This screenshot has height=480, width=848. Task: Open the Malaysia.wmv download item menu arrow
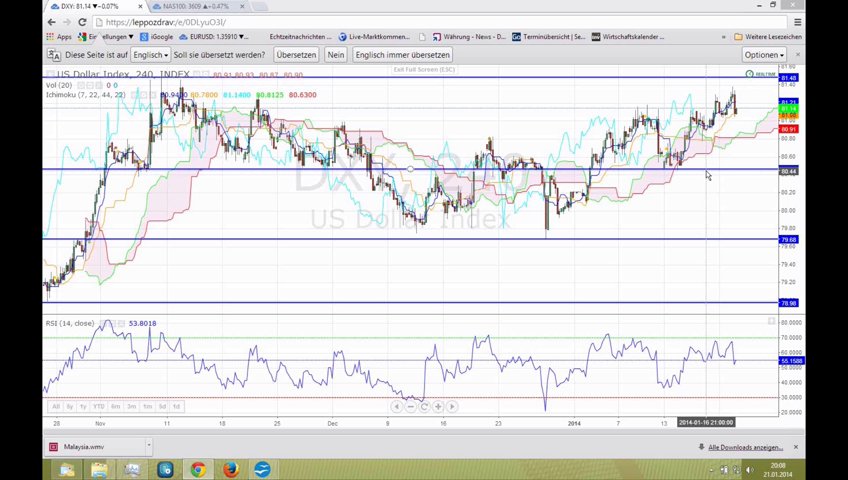148,447
